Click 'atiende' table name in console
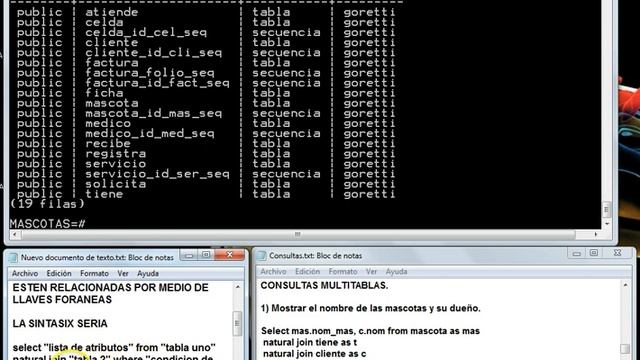The width and height of the screenshot is (640, 360). [x=111, y=12]
